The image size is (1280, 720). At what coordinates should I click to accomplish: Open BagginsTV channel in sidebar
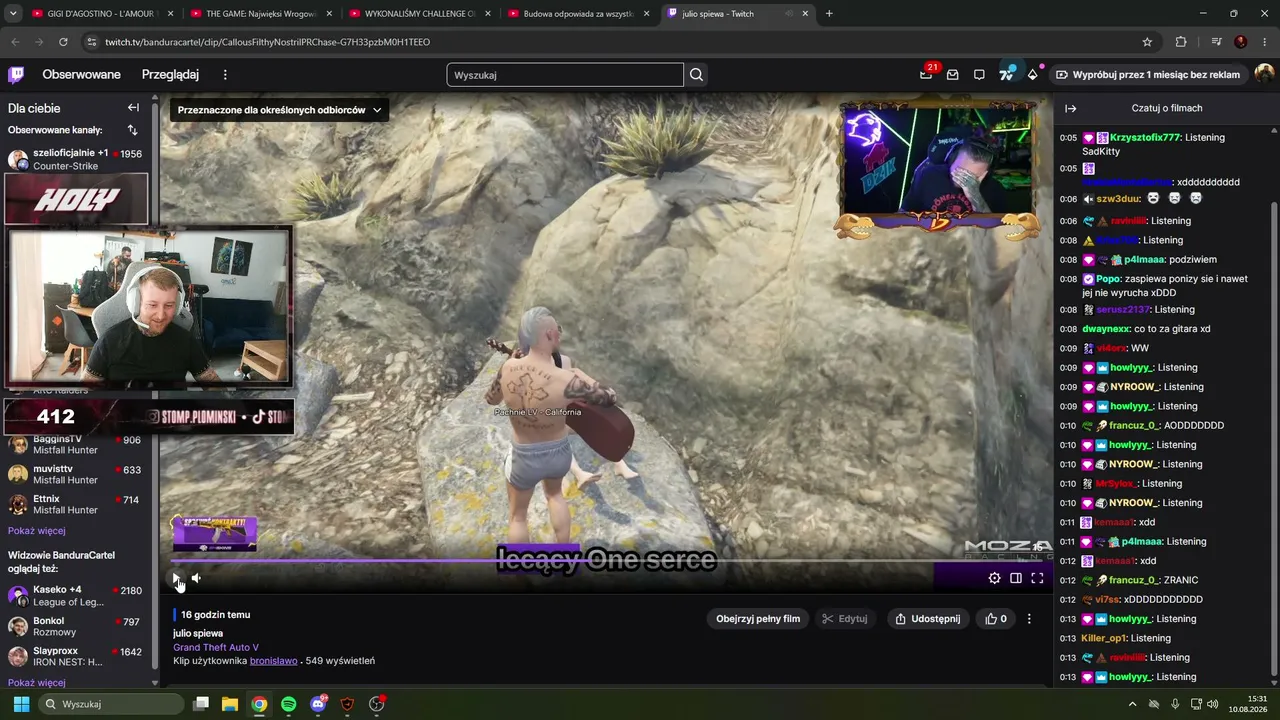[75, 445]
